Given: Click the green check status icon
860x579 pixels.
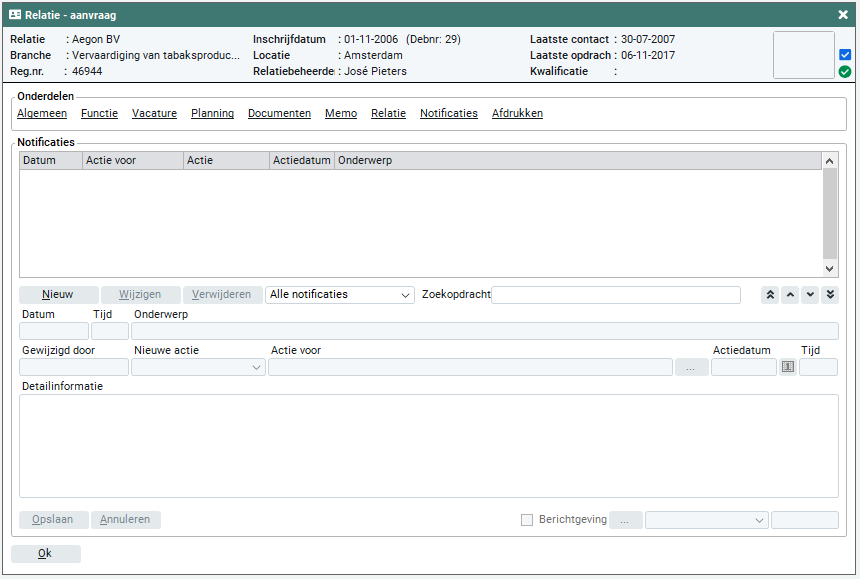Looking at the screenshot, I should pyautogui.click(x=845, y=72).
